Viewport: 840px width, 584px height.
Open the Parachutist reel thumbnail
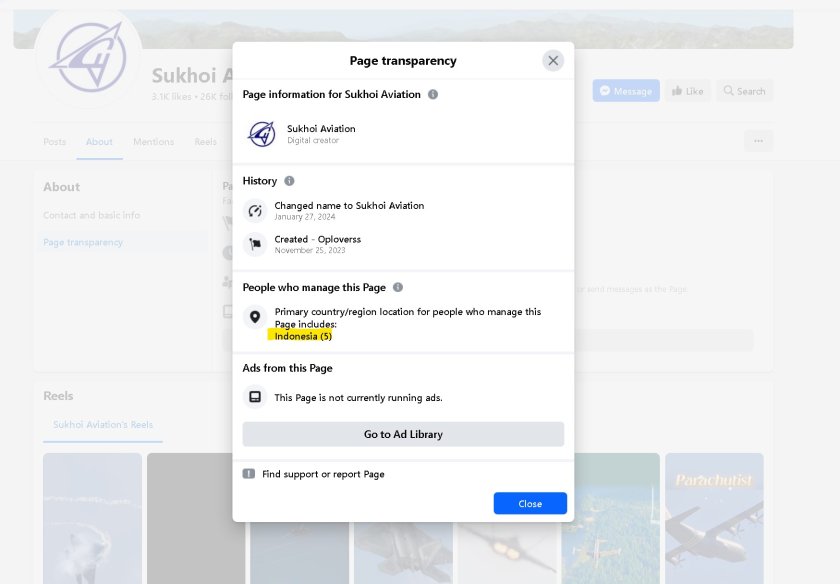(x=713, y=517)
